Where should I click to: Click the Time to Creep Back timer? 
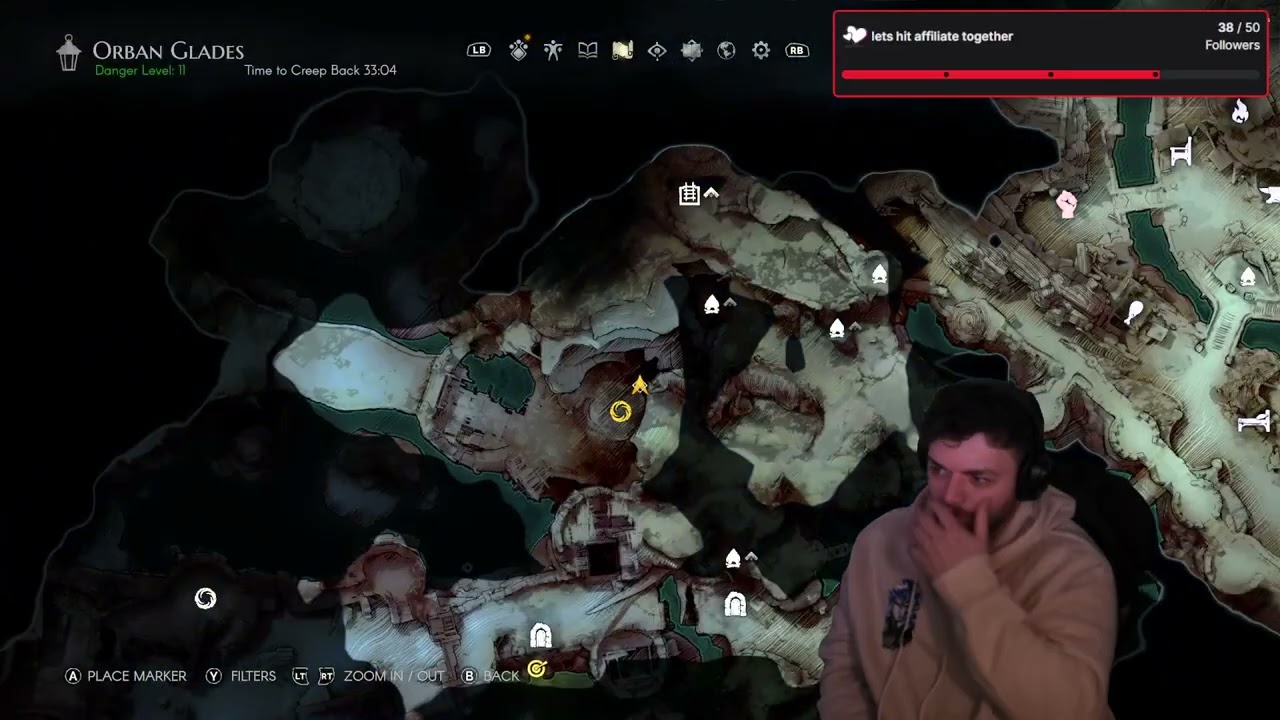320,71
